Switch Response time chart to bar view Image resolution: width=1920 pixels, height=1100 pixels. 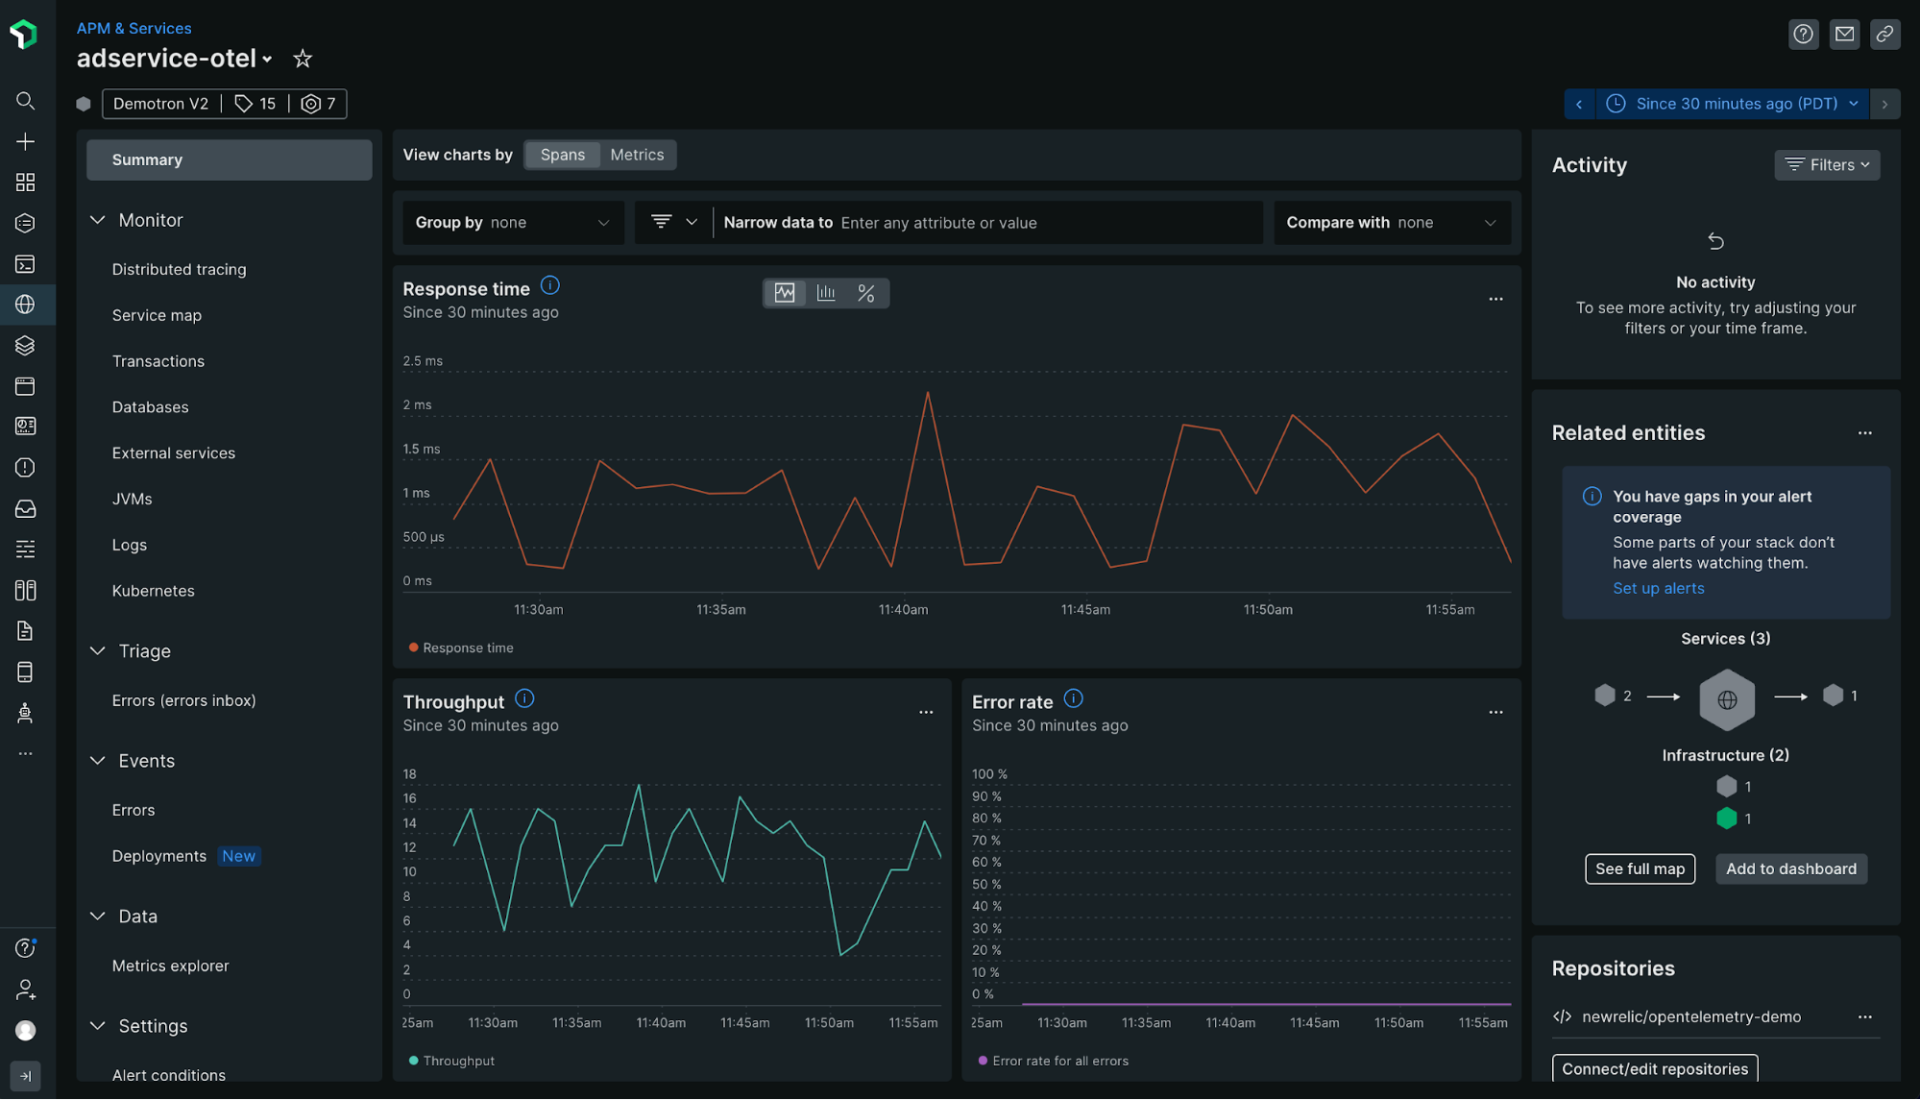[x=826, y=292]
